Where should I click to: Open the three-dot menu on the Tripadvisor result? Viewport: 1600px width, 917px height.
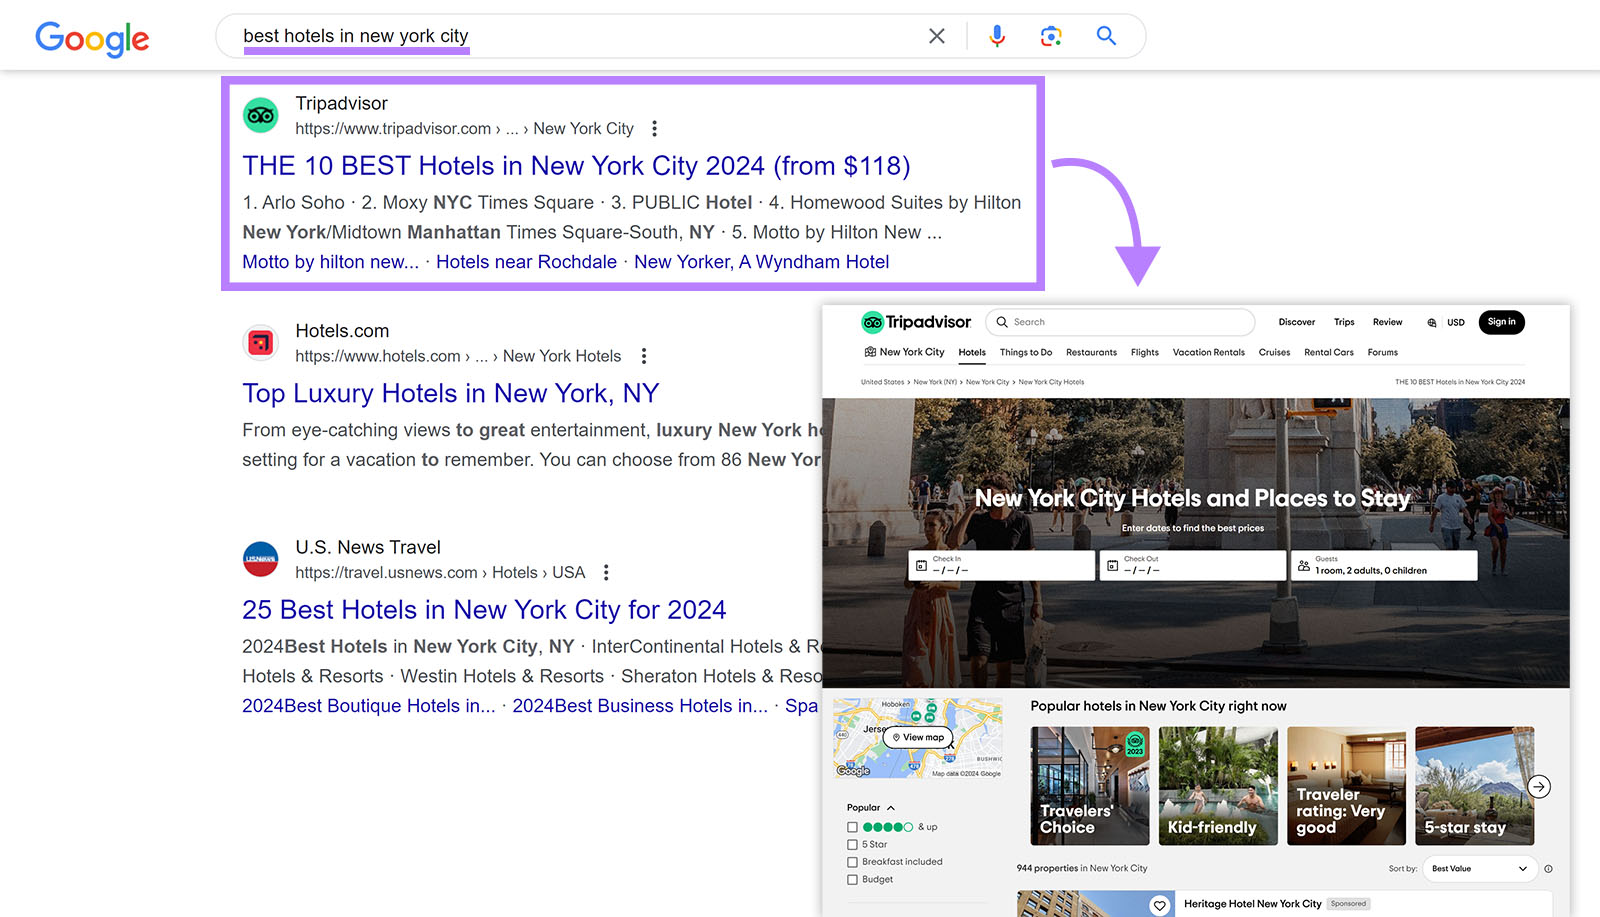pyautogui.click(x=655, y=128)
